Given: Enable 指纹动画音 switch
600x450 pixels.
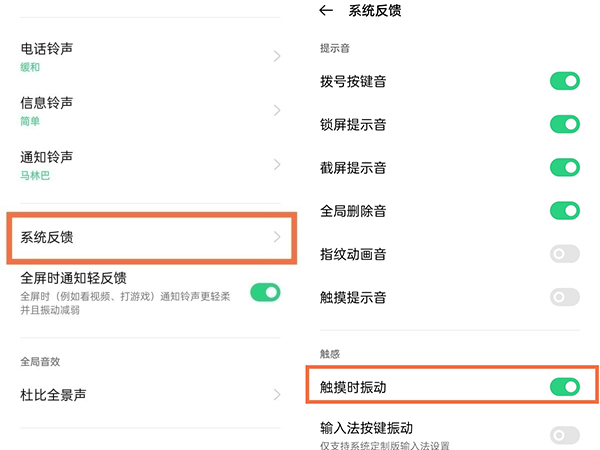Looking at the screenshot, I should [565, 254].
